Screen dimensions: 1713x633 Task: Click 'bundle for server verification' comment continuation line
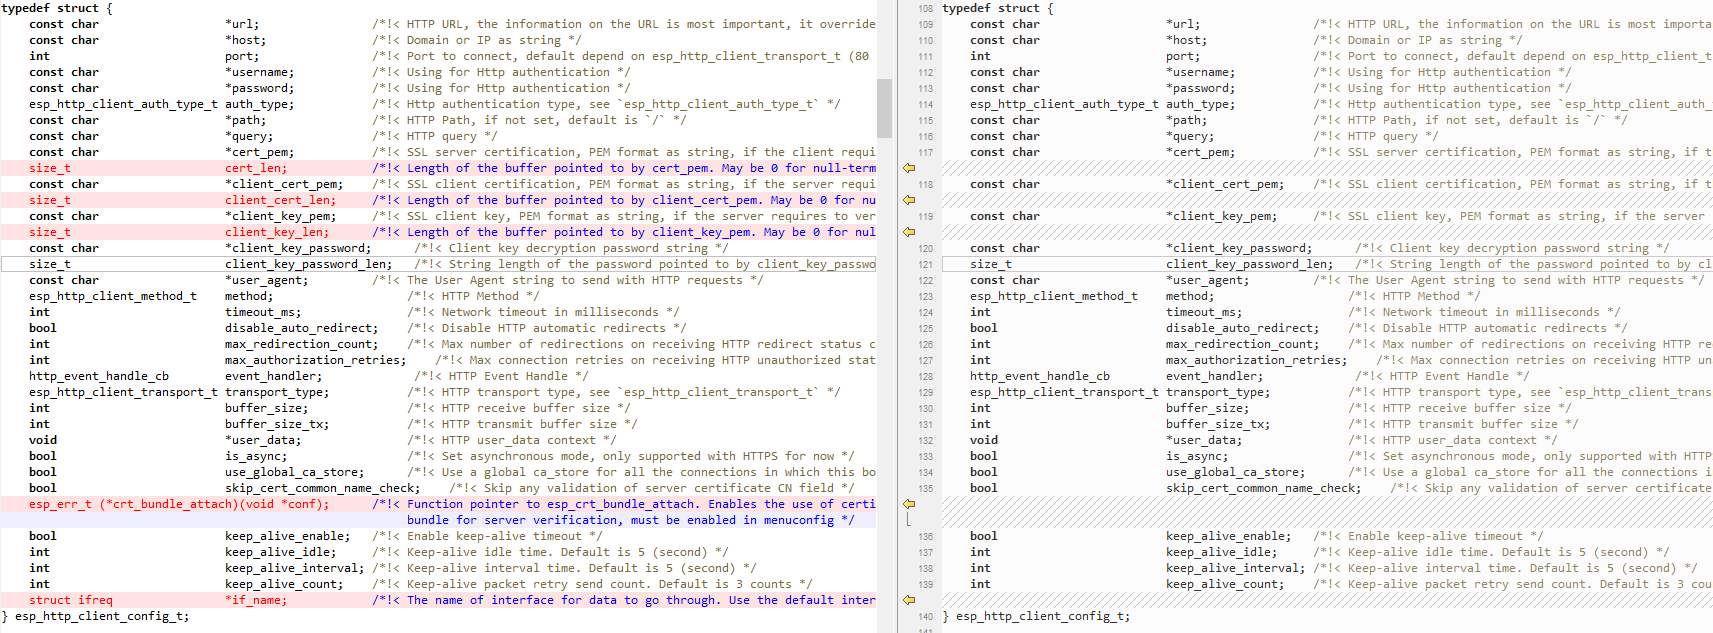pos(630,520)
